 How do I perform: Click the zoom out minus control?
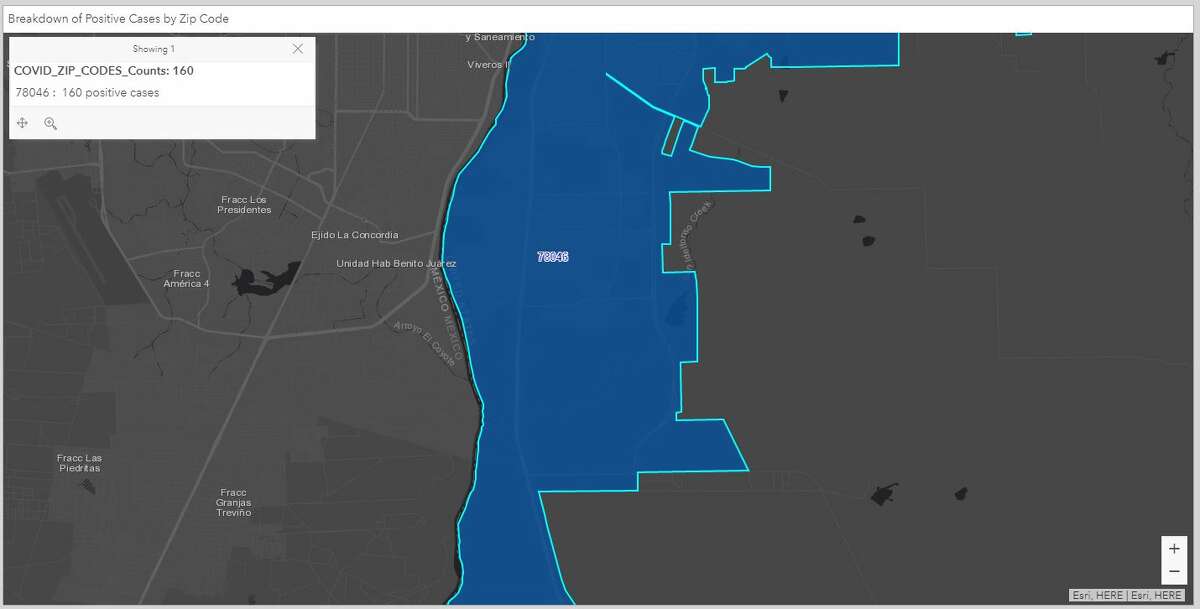click(x=1173, y=570)
